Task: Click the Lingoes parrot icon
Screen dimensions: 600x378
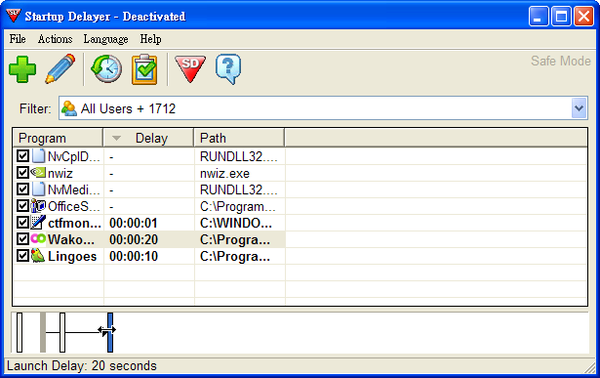Action: tap(38, 255)
